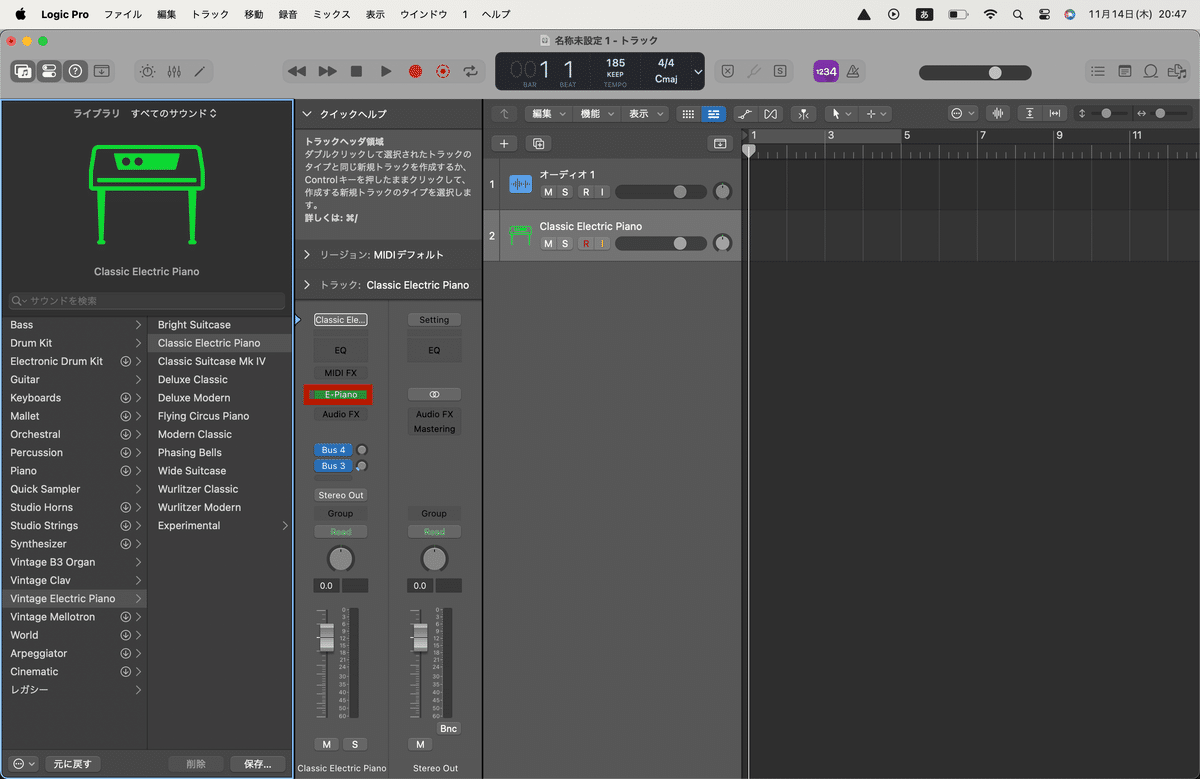Screen dimensions: 1200x779
Task: Toggle the Flex mode icon
Action: point(770,113)
